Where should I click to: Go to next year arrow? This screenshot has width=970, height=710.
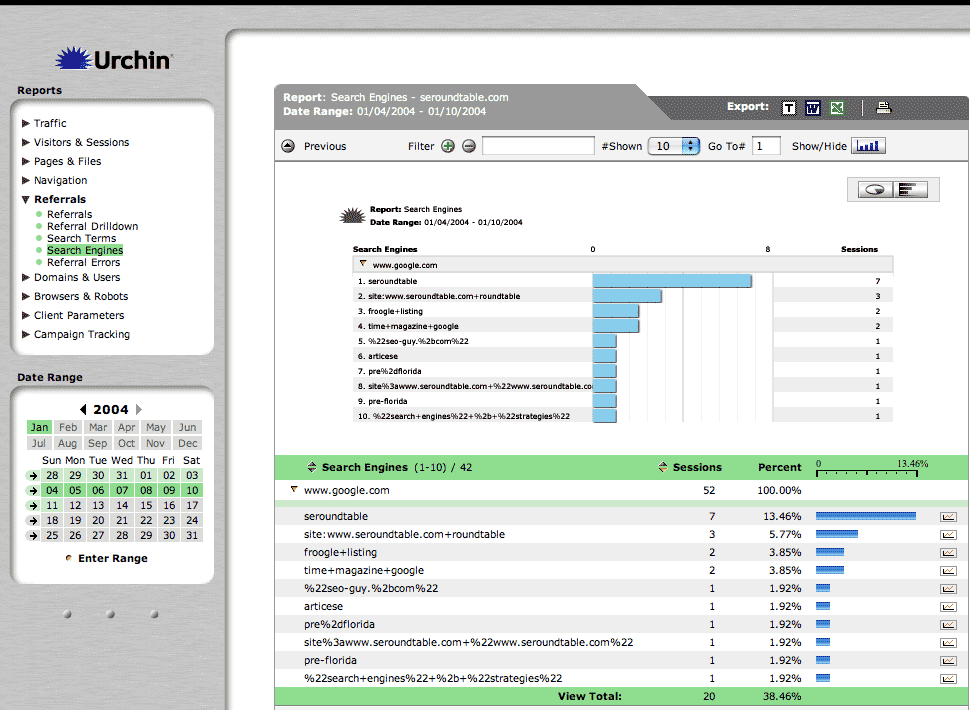tap(139, 409)
